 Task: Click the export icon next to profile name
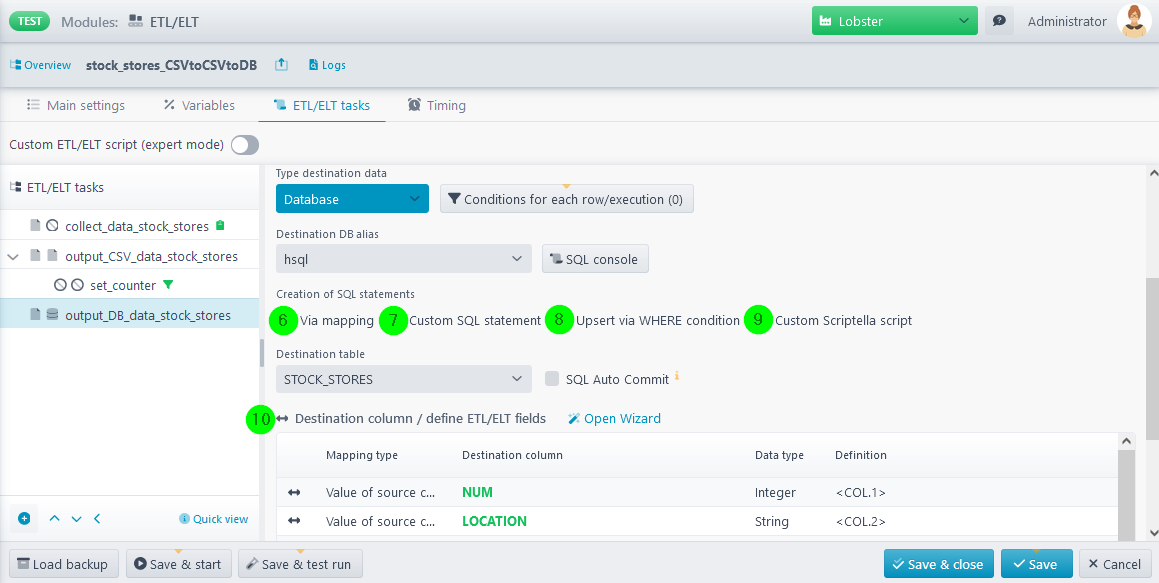(x=282, y=65)
